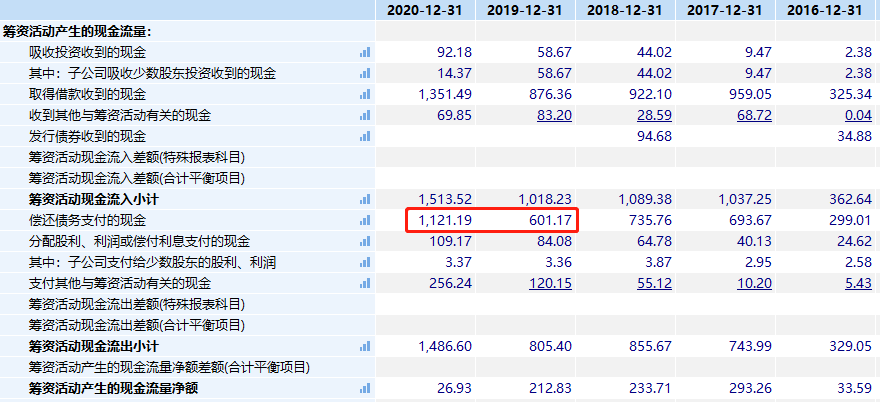View chart icon of 偿还债务支付的现金
The width and height of the screenshot is (880, 402).
pyautogui.click(x=364, y=220)
